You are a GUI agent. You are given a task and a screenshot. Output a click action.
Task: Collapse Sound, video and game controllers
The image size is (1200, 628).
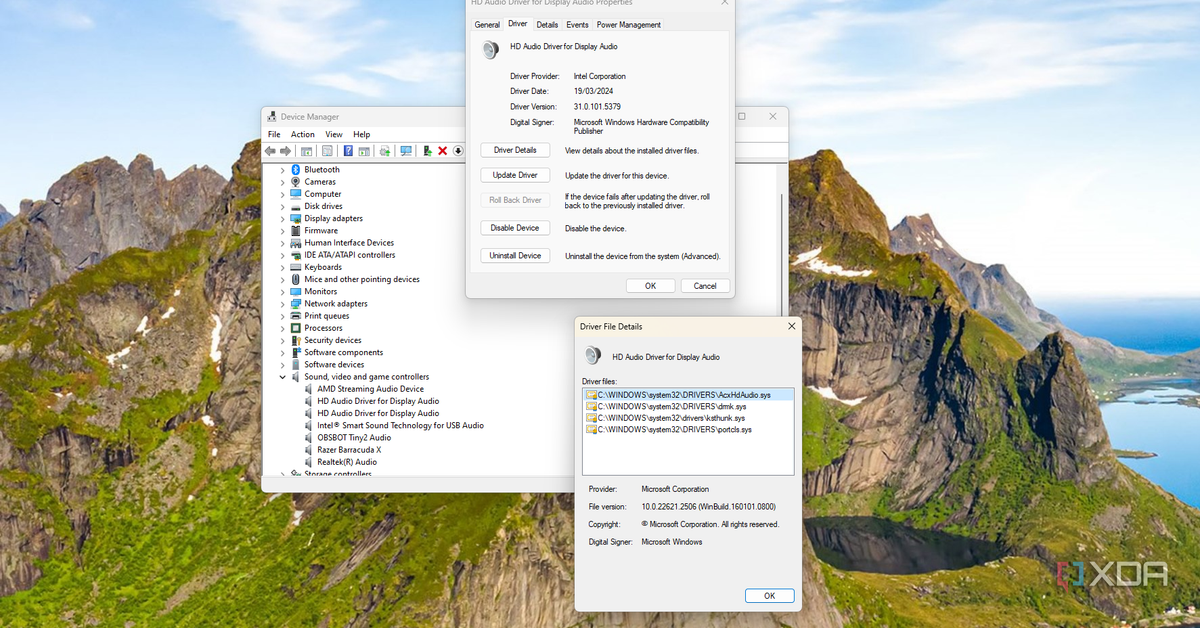click(x=283, y=377)
